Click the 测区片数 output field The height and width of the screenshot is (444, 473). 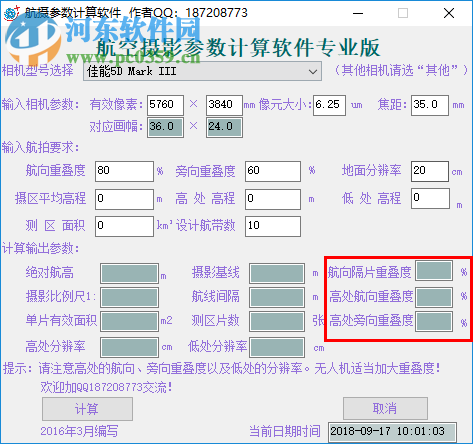277,321
